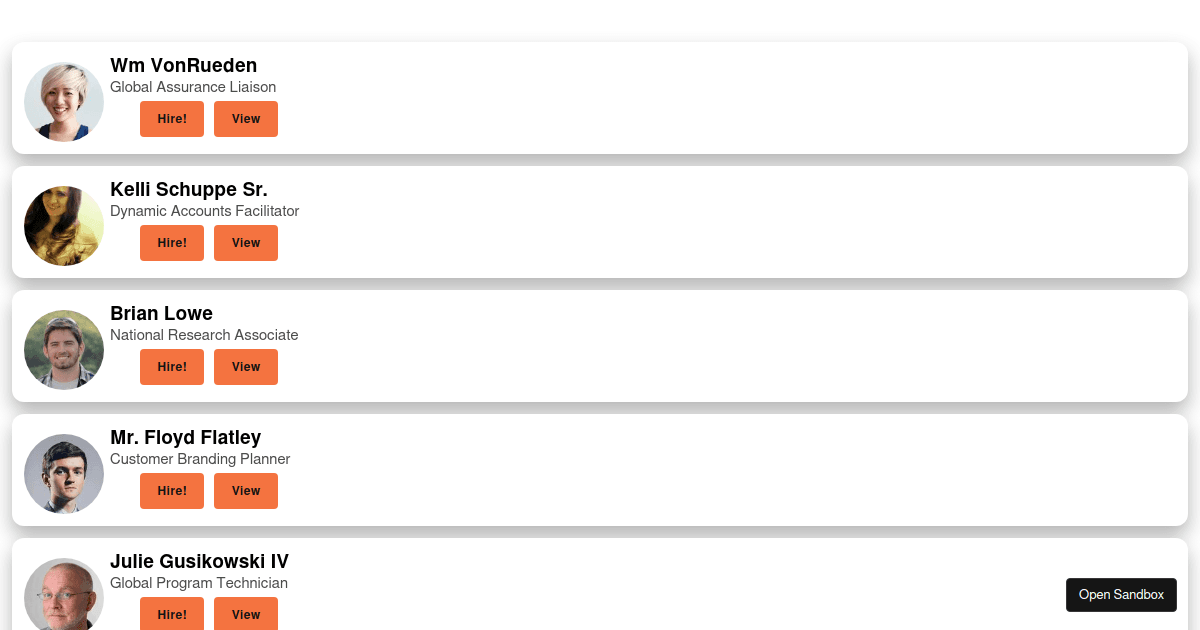Select the Wm VonRueden name heading
The image size is (1200, 630).
pyautogui.click(x=184, y=65)
